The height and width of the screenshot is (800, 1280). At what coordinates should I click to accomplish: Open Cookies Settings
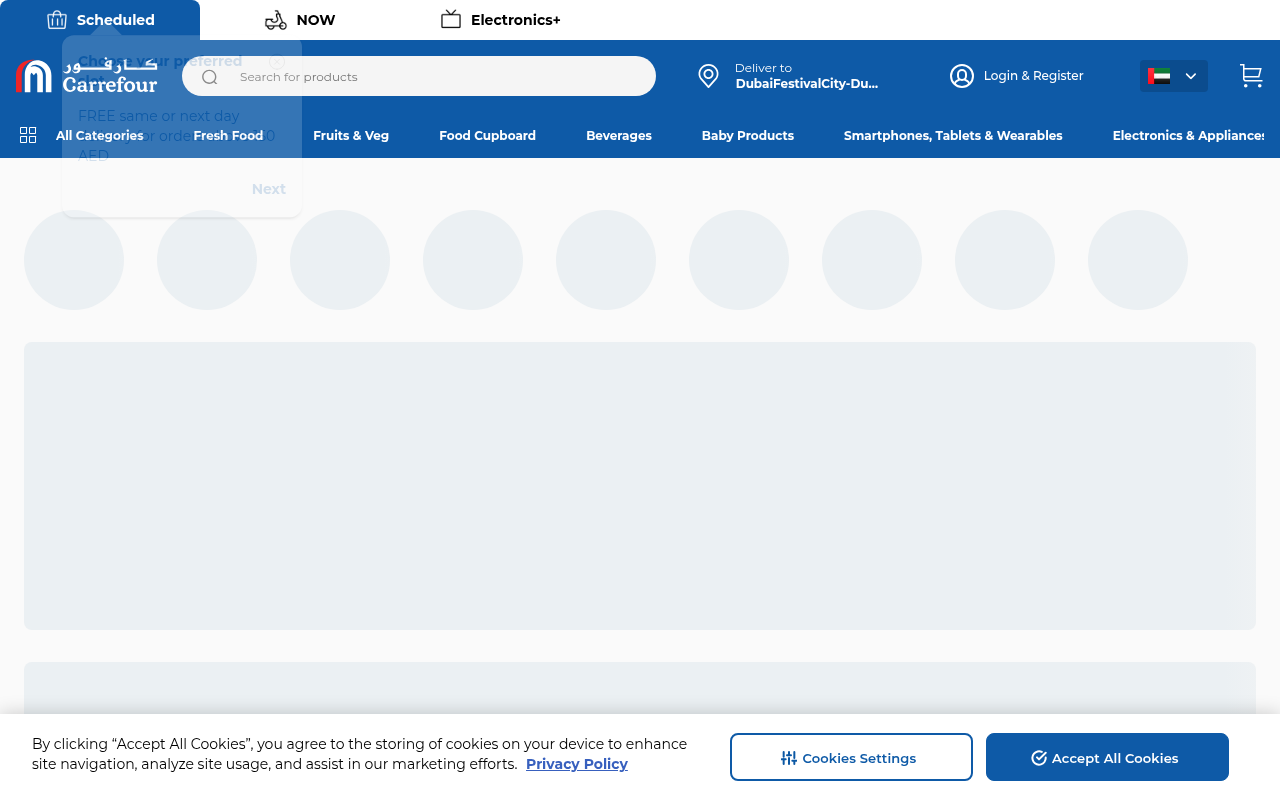point(851,757)
